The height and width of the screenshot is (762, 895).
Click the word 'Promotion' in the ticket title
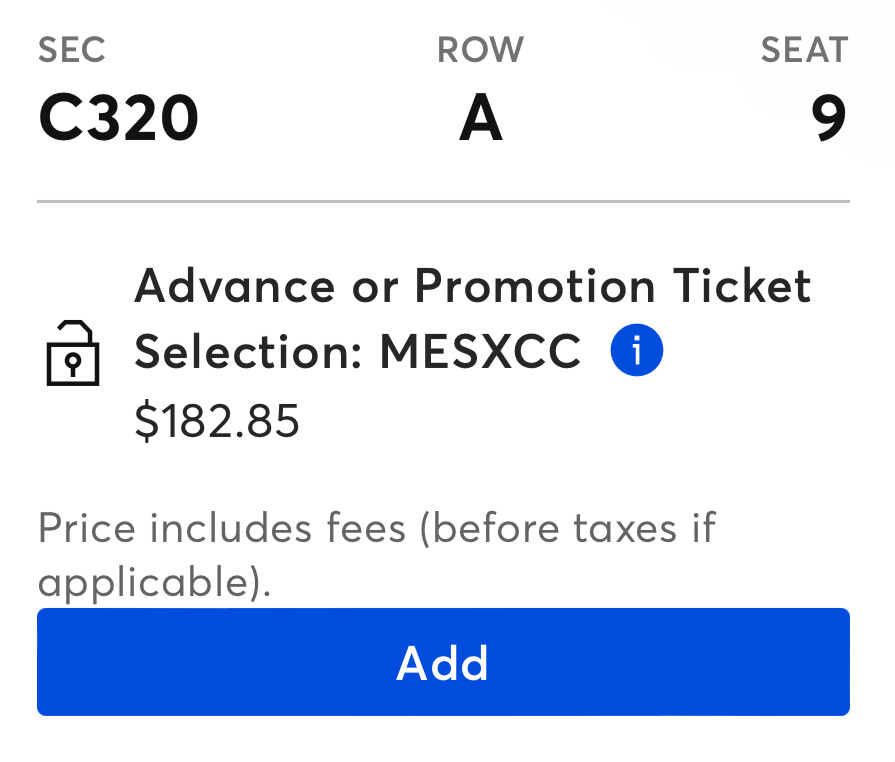point(534,287)
